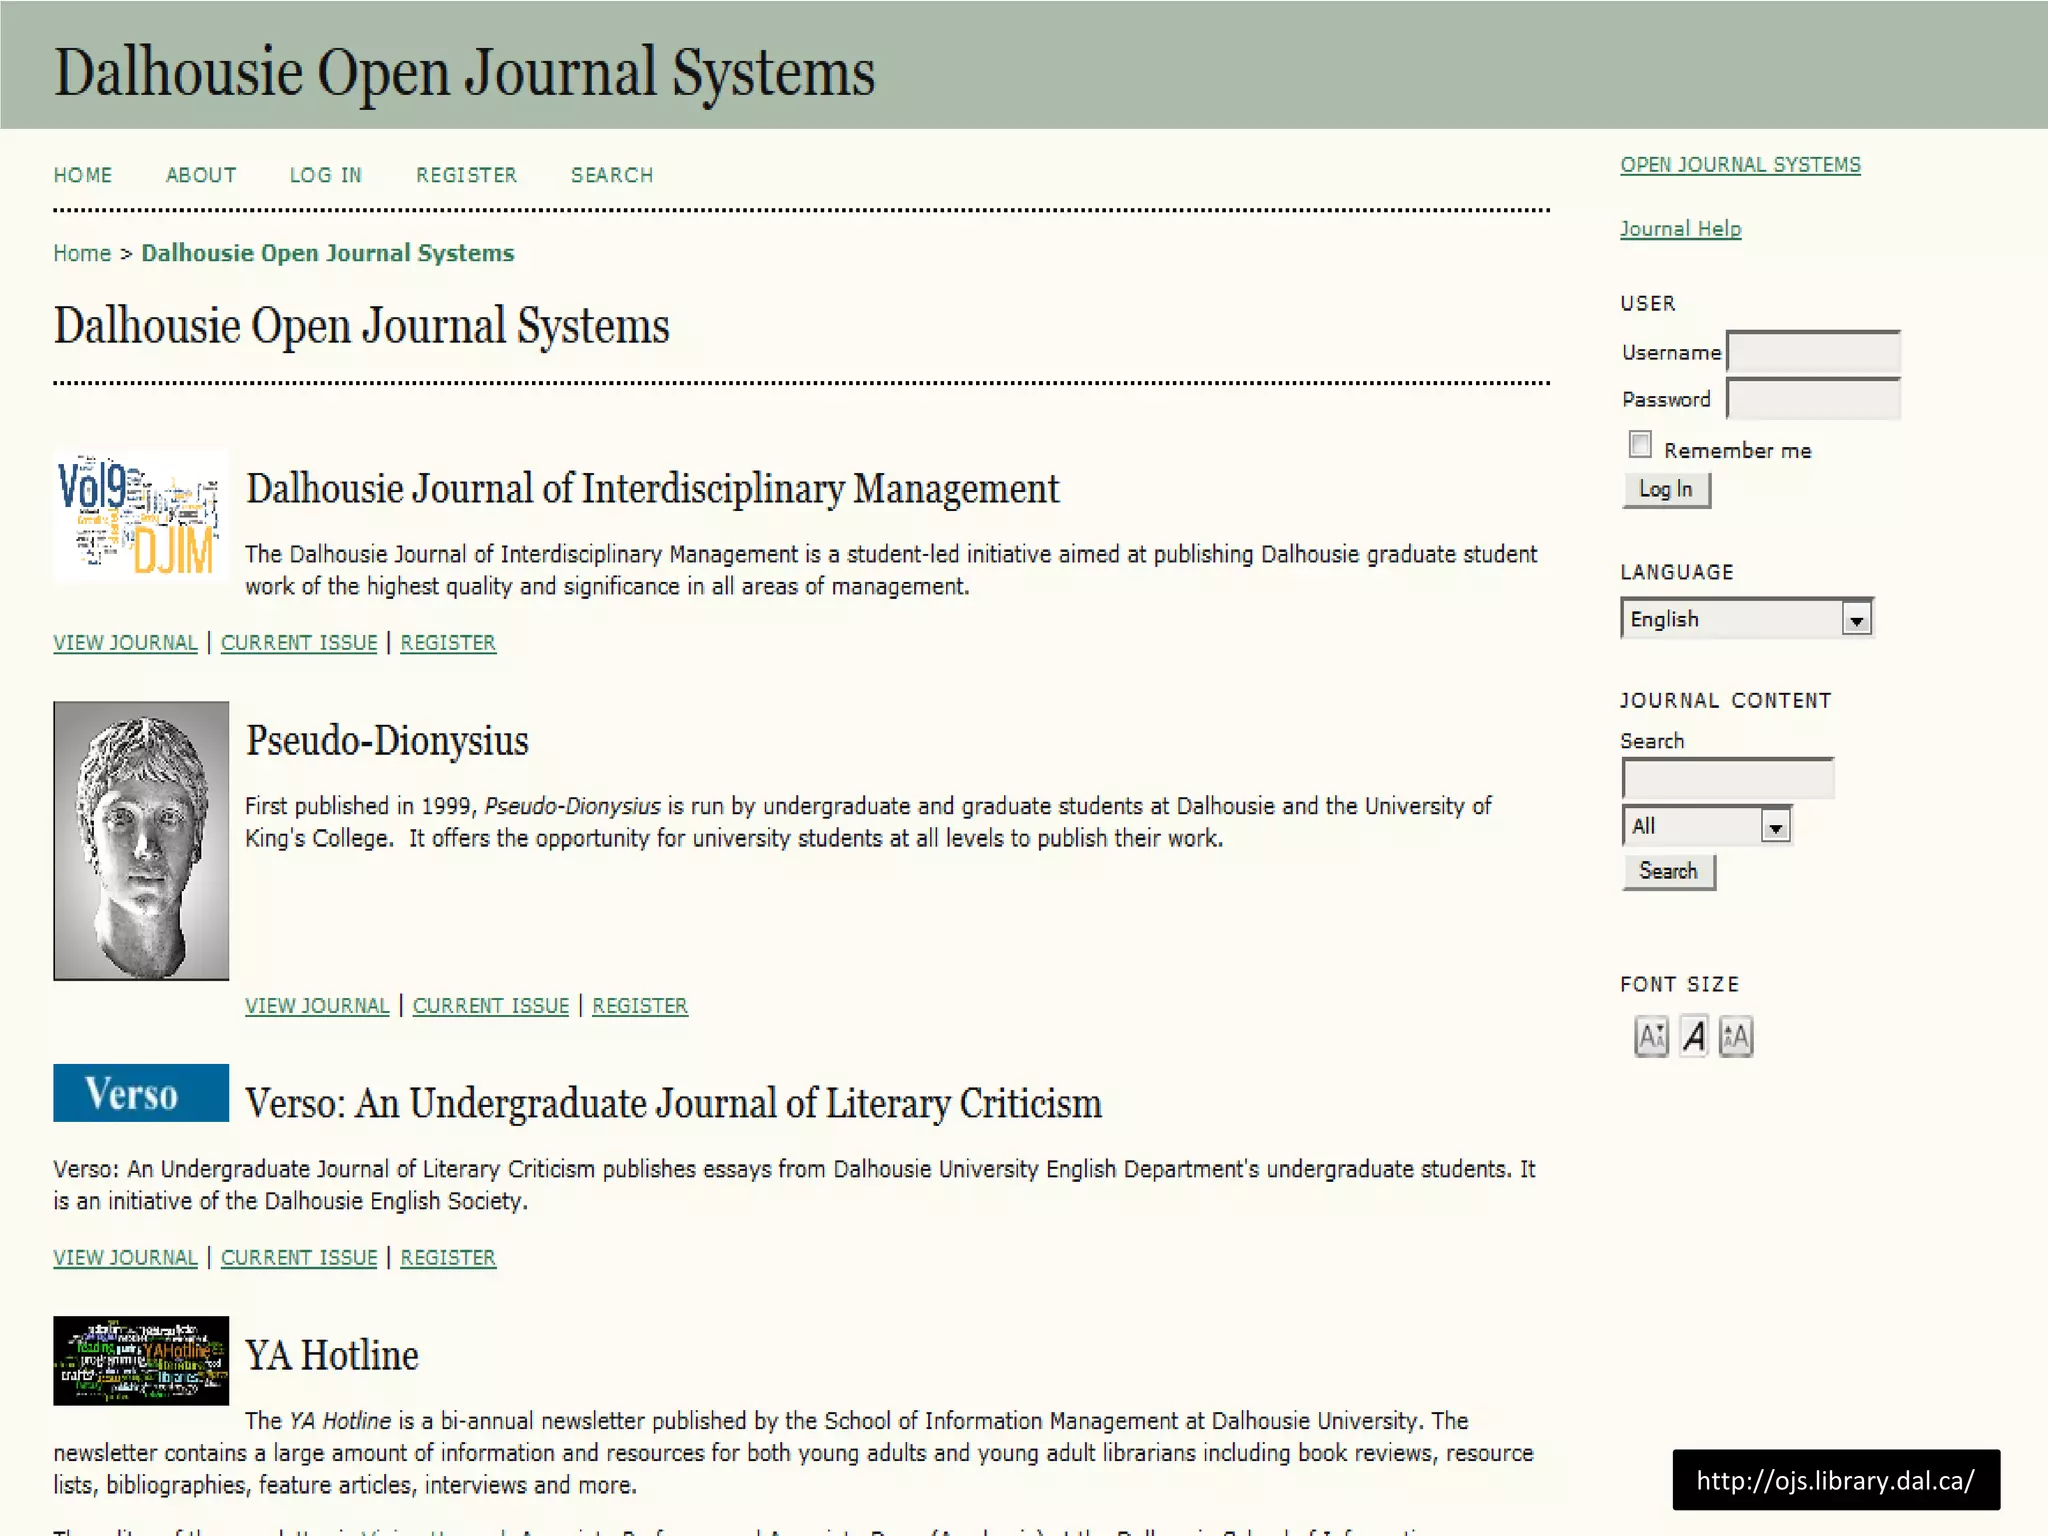View Journal link under Pseudo-Dionysius
Image resolution: width=2048 pixels, height=1536 pixels.
coord(317,1006)
